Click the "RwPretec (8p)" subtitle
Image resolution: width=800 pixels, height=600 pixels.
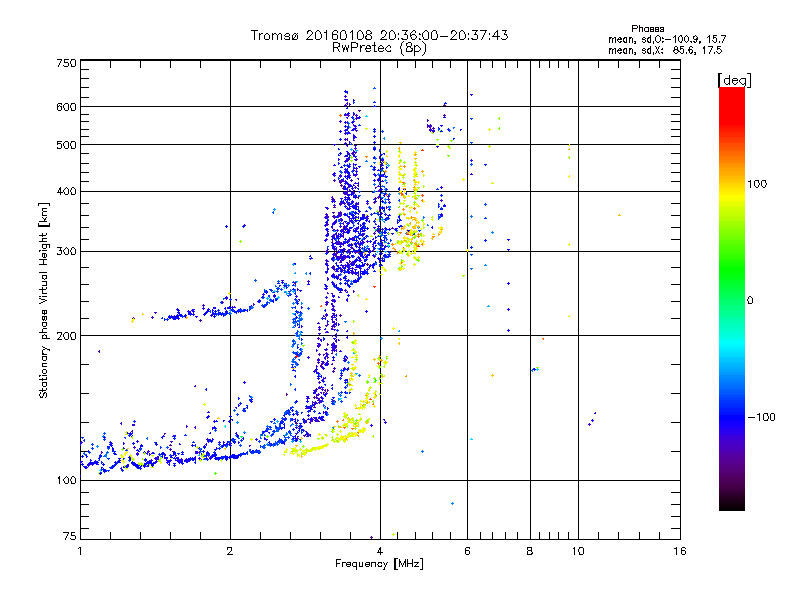[379, 48]
